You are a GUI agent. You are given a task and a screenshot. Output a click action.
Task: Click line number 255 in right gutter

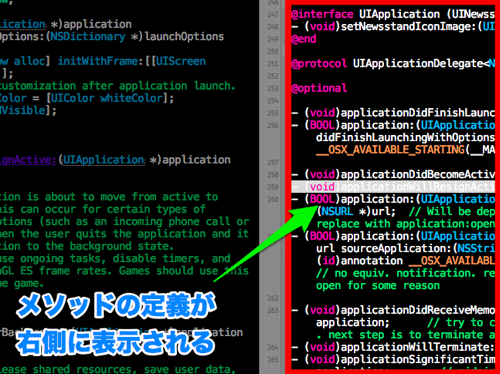click(x=273, y=113)
